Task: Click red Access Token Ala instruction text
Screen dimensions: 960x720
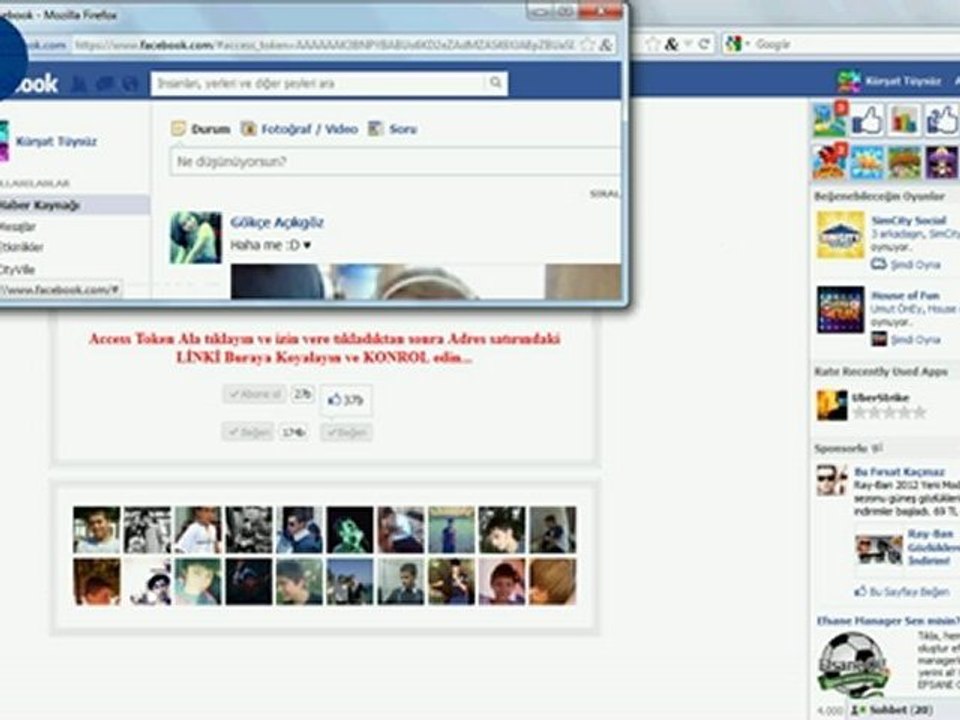Action: [324, 348]
